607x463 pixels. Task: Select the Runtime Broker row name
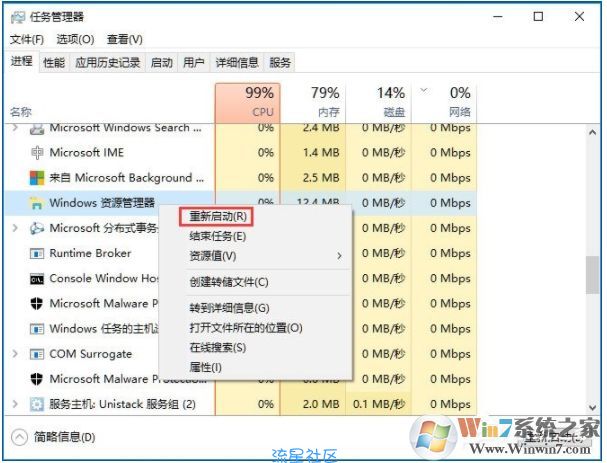click(x=90, y=253)
